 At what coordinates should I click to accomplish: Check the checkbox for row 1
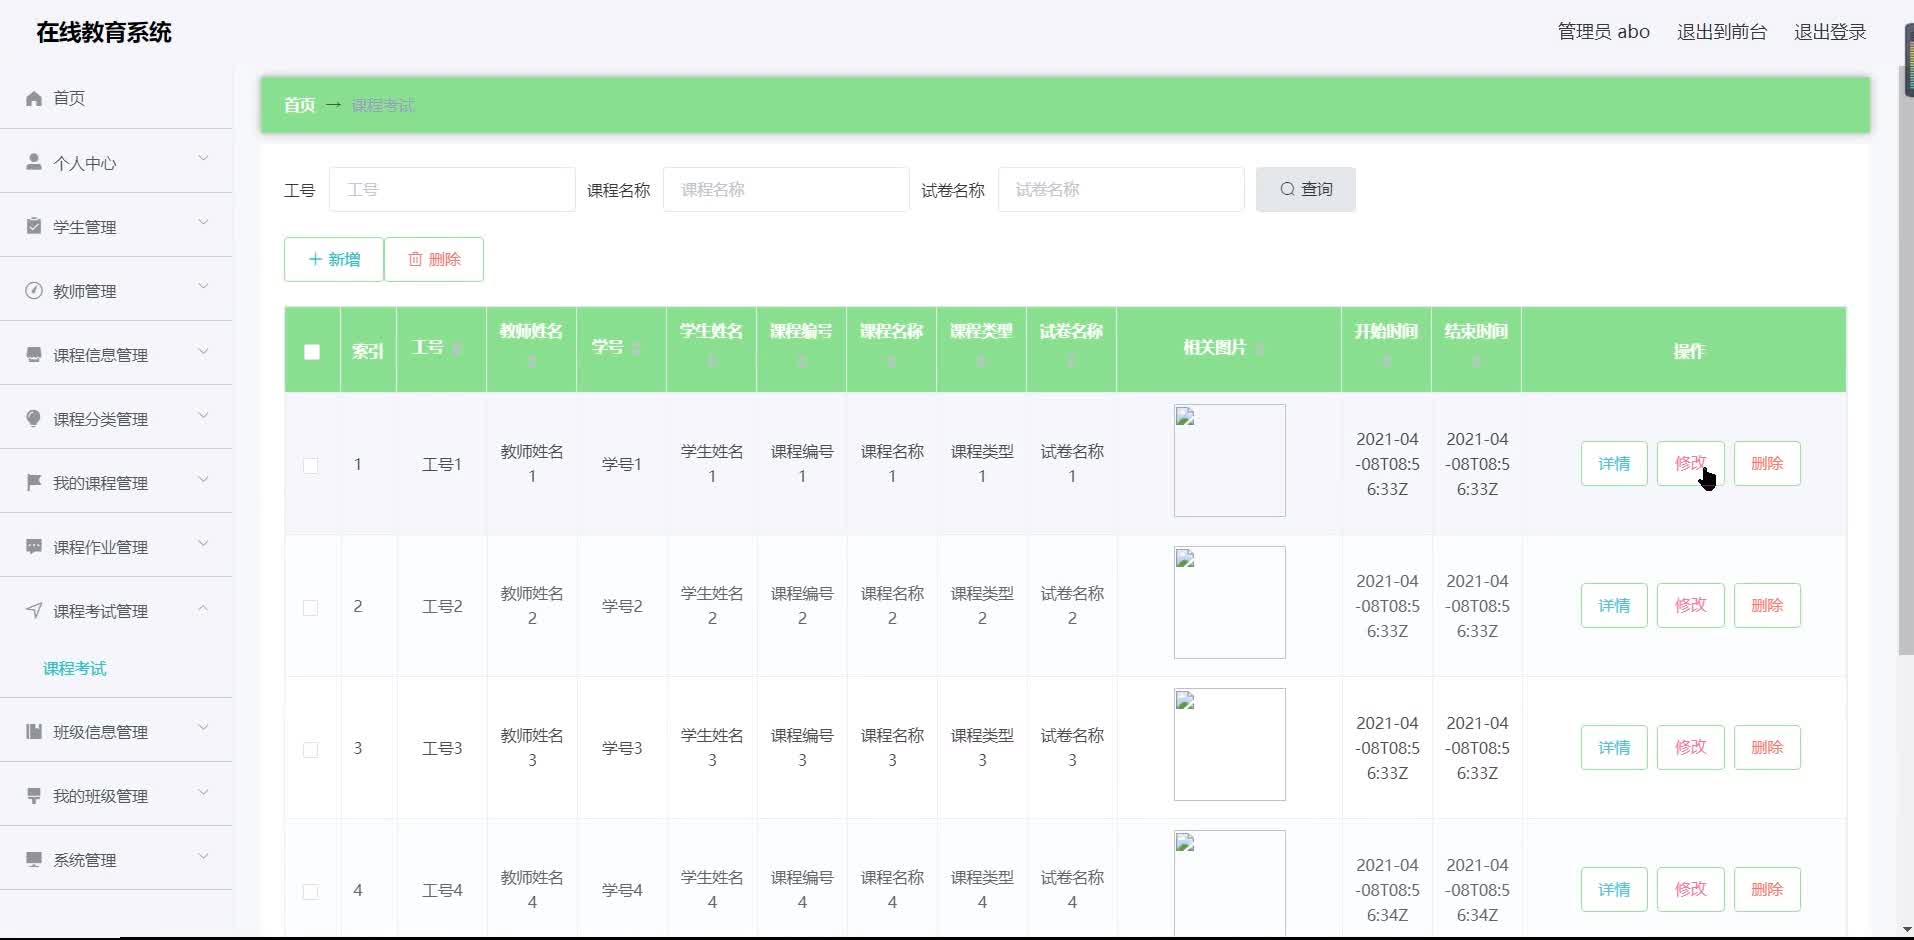point(311,465)
